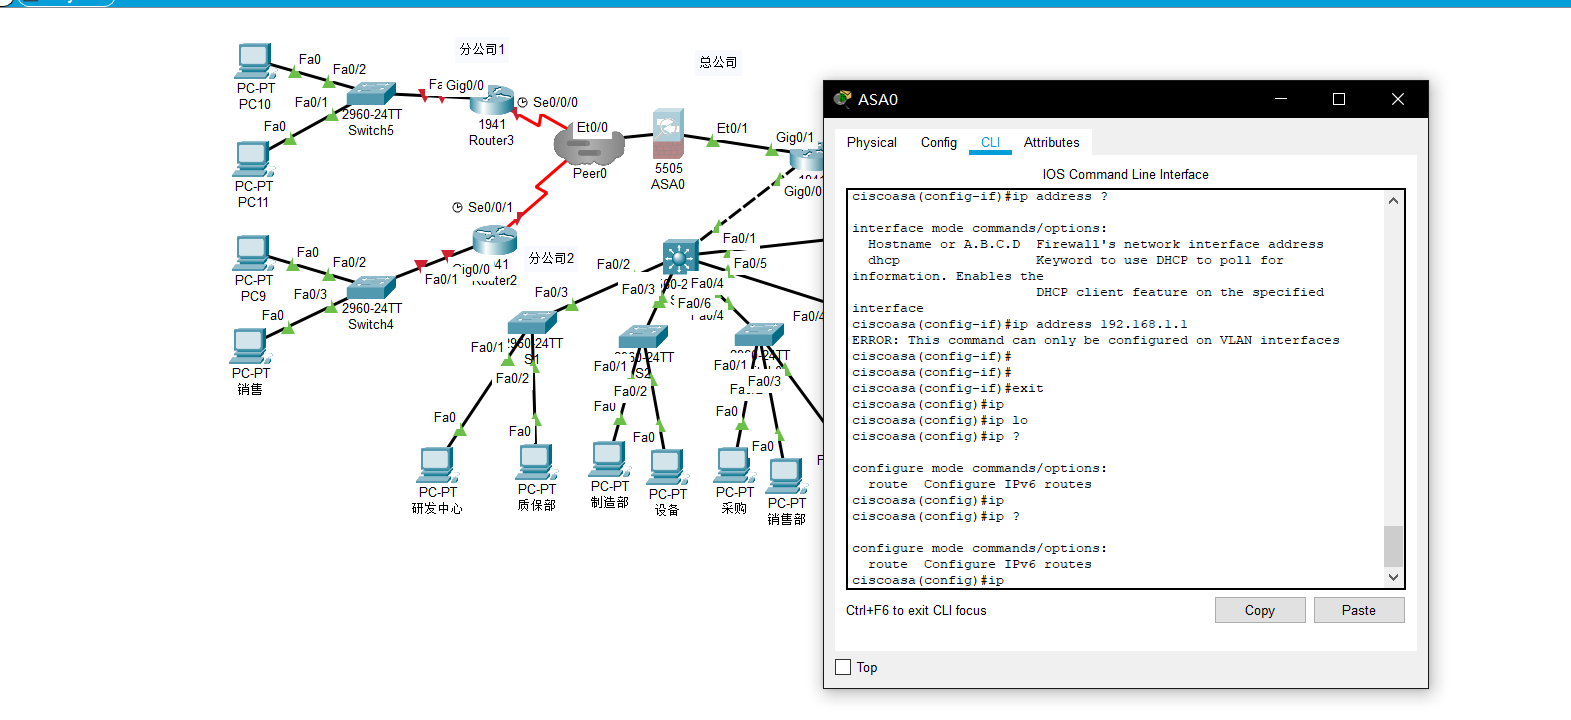Click the 总公司 label
This screenshot has width=1571, height=720.
point(718,62)
